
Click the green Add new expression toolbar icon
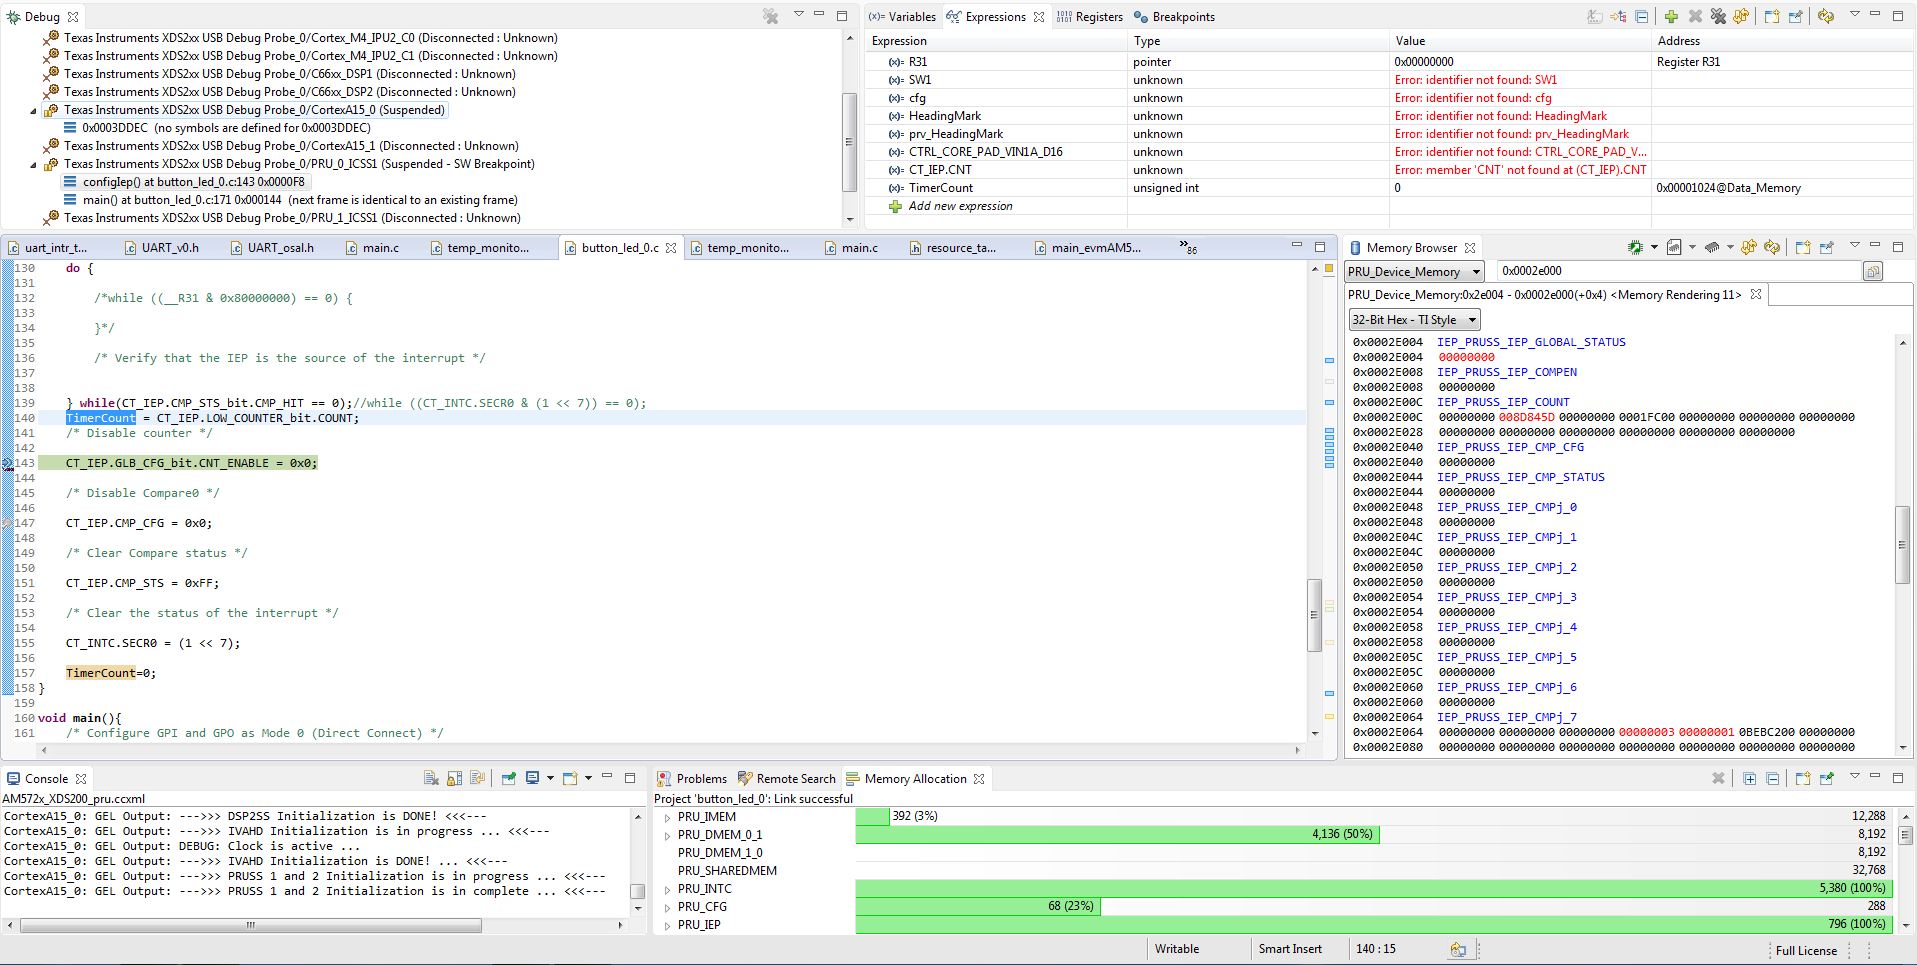click(1671, 16)
